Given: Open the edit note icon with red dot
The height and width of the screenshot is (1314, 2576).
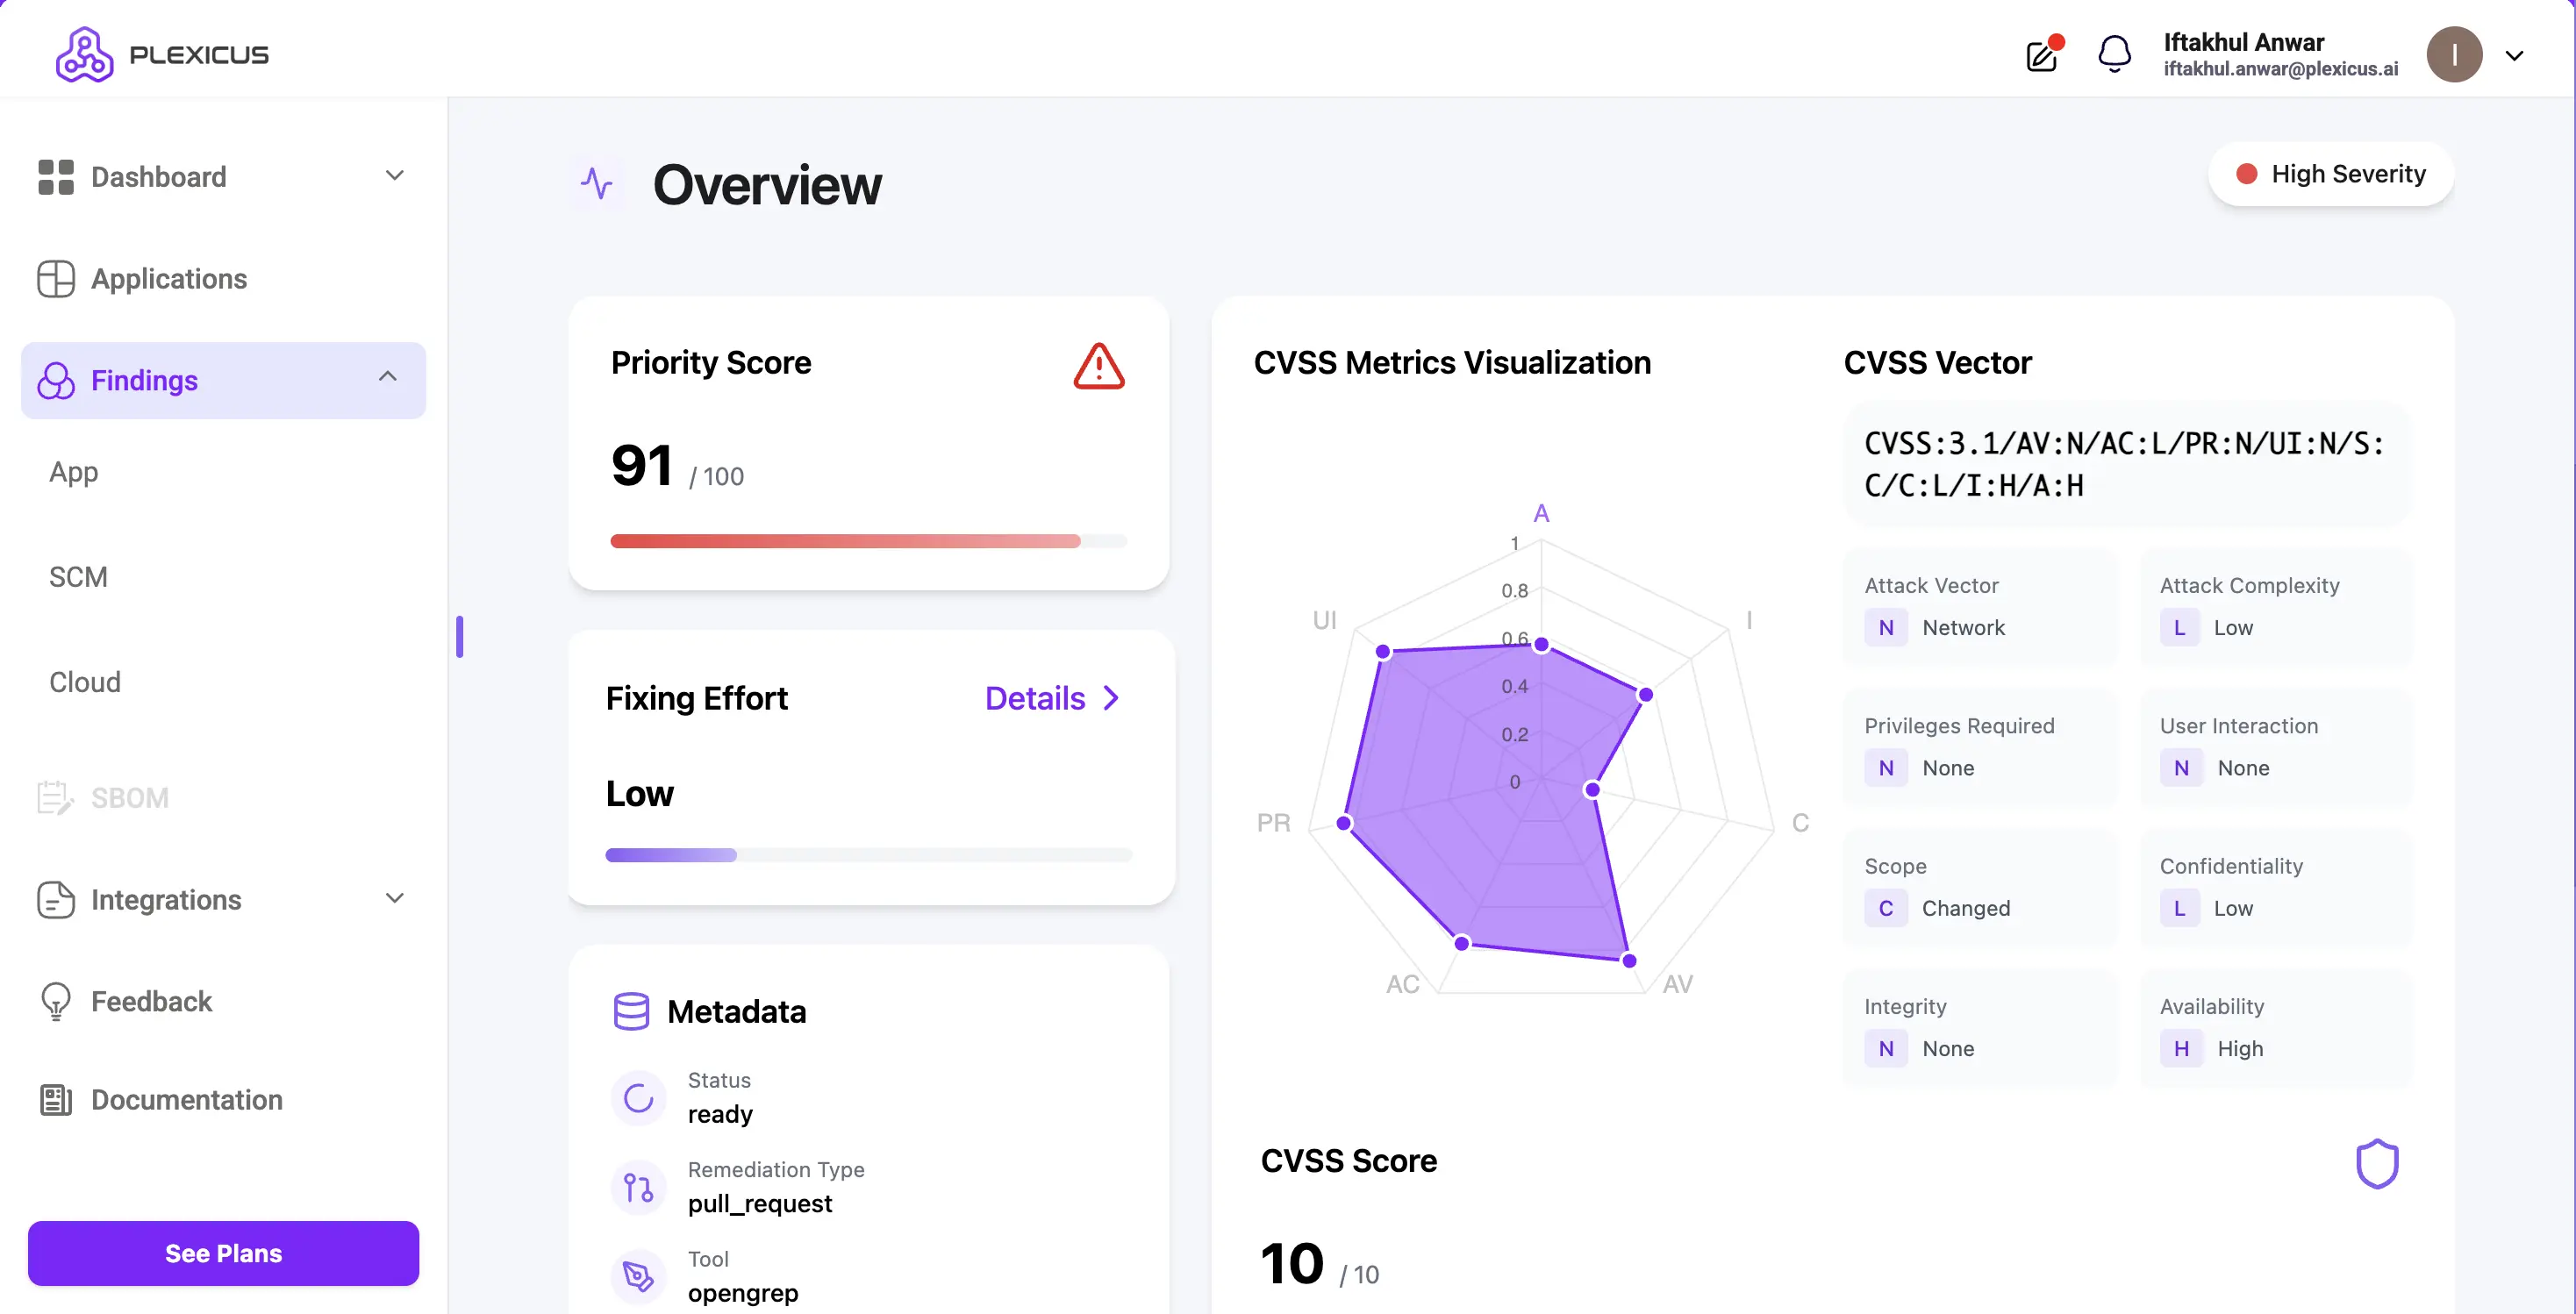Looking at the screenshot, I should coord(2042,55).
